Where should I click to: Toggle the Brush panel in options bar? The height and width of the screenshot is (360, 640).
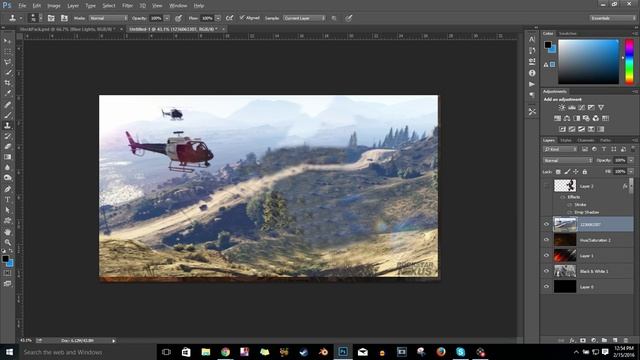pyautogui.click(x=51, y=18)
